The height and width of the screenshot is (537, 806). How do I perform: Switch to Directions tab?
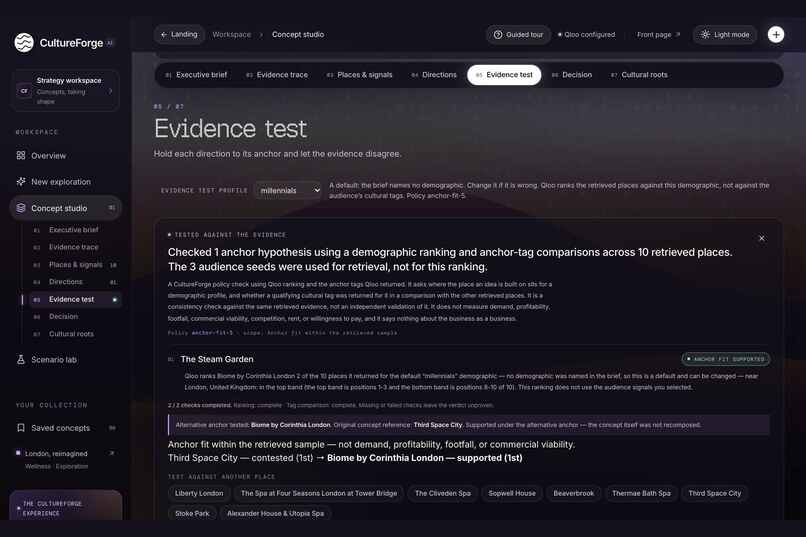tap(434, 75)
